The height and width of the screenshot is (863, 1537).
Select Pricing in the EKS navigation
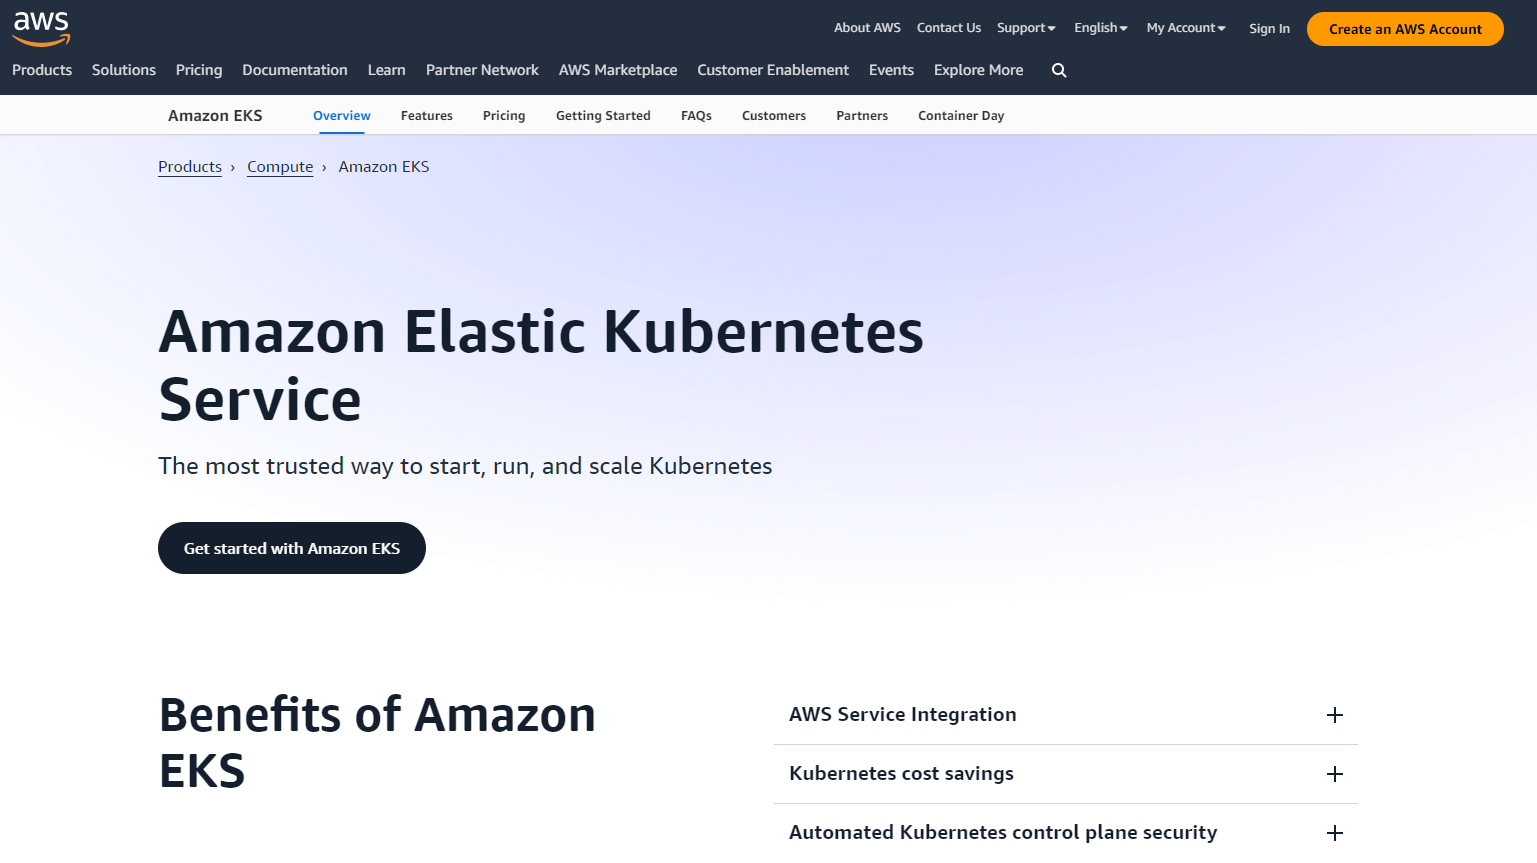(504, 115)
